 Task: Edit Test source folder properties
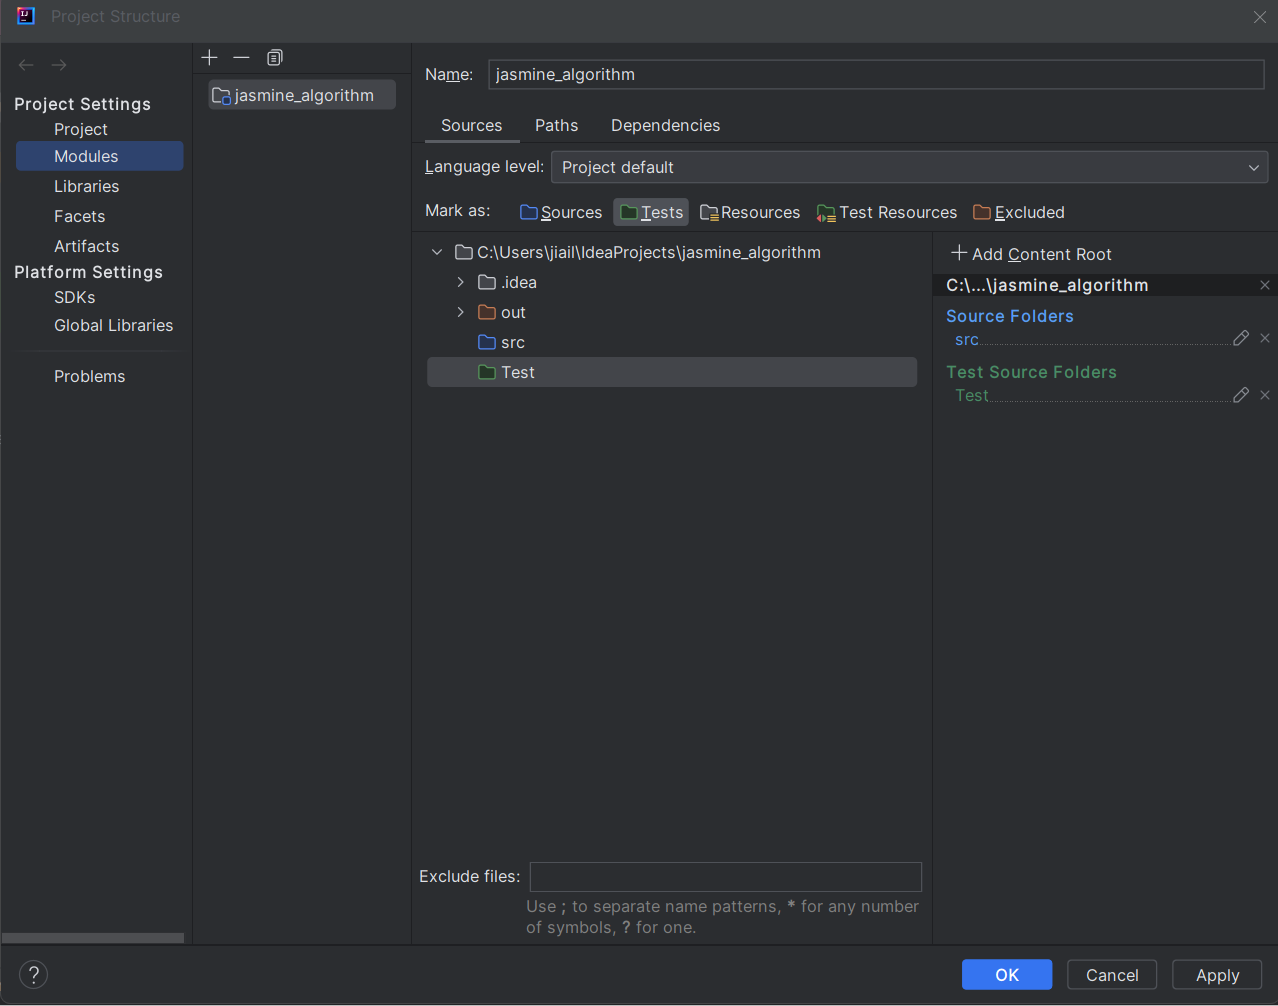click(x=1241, y=395)
